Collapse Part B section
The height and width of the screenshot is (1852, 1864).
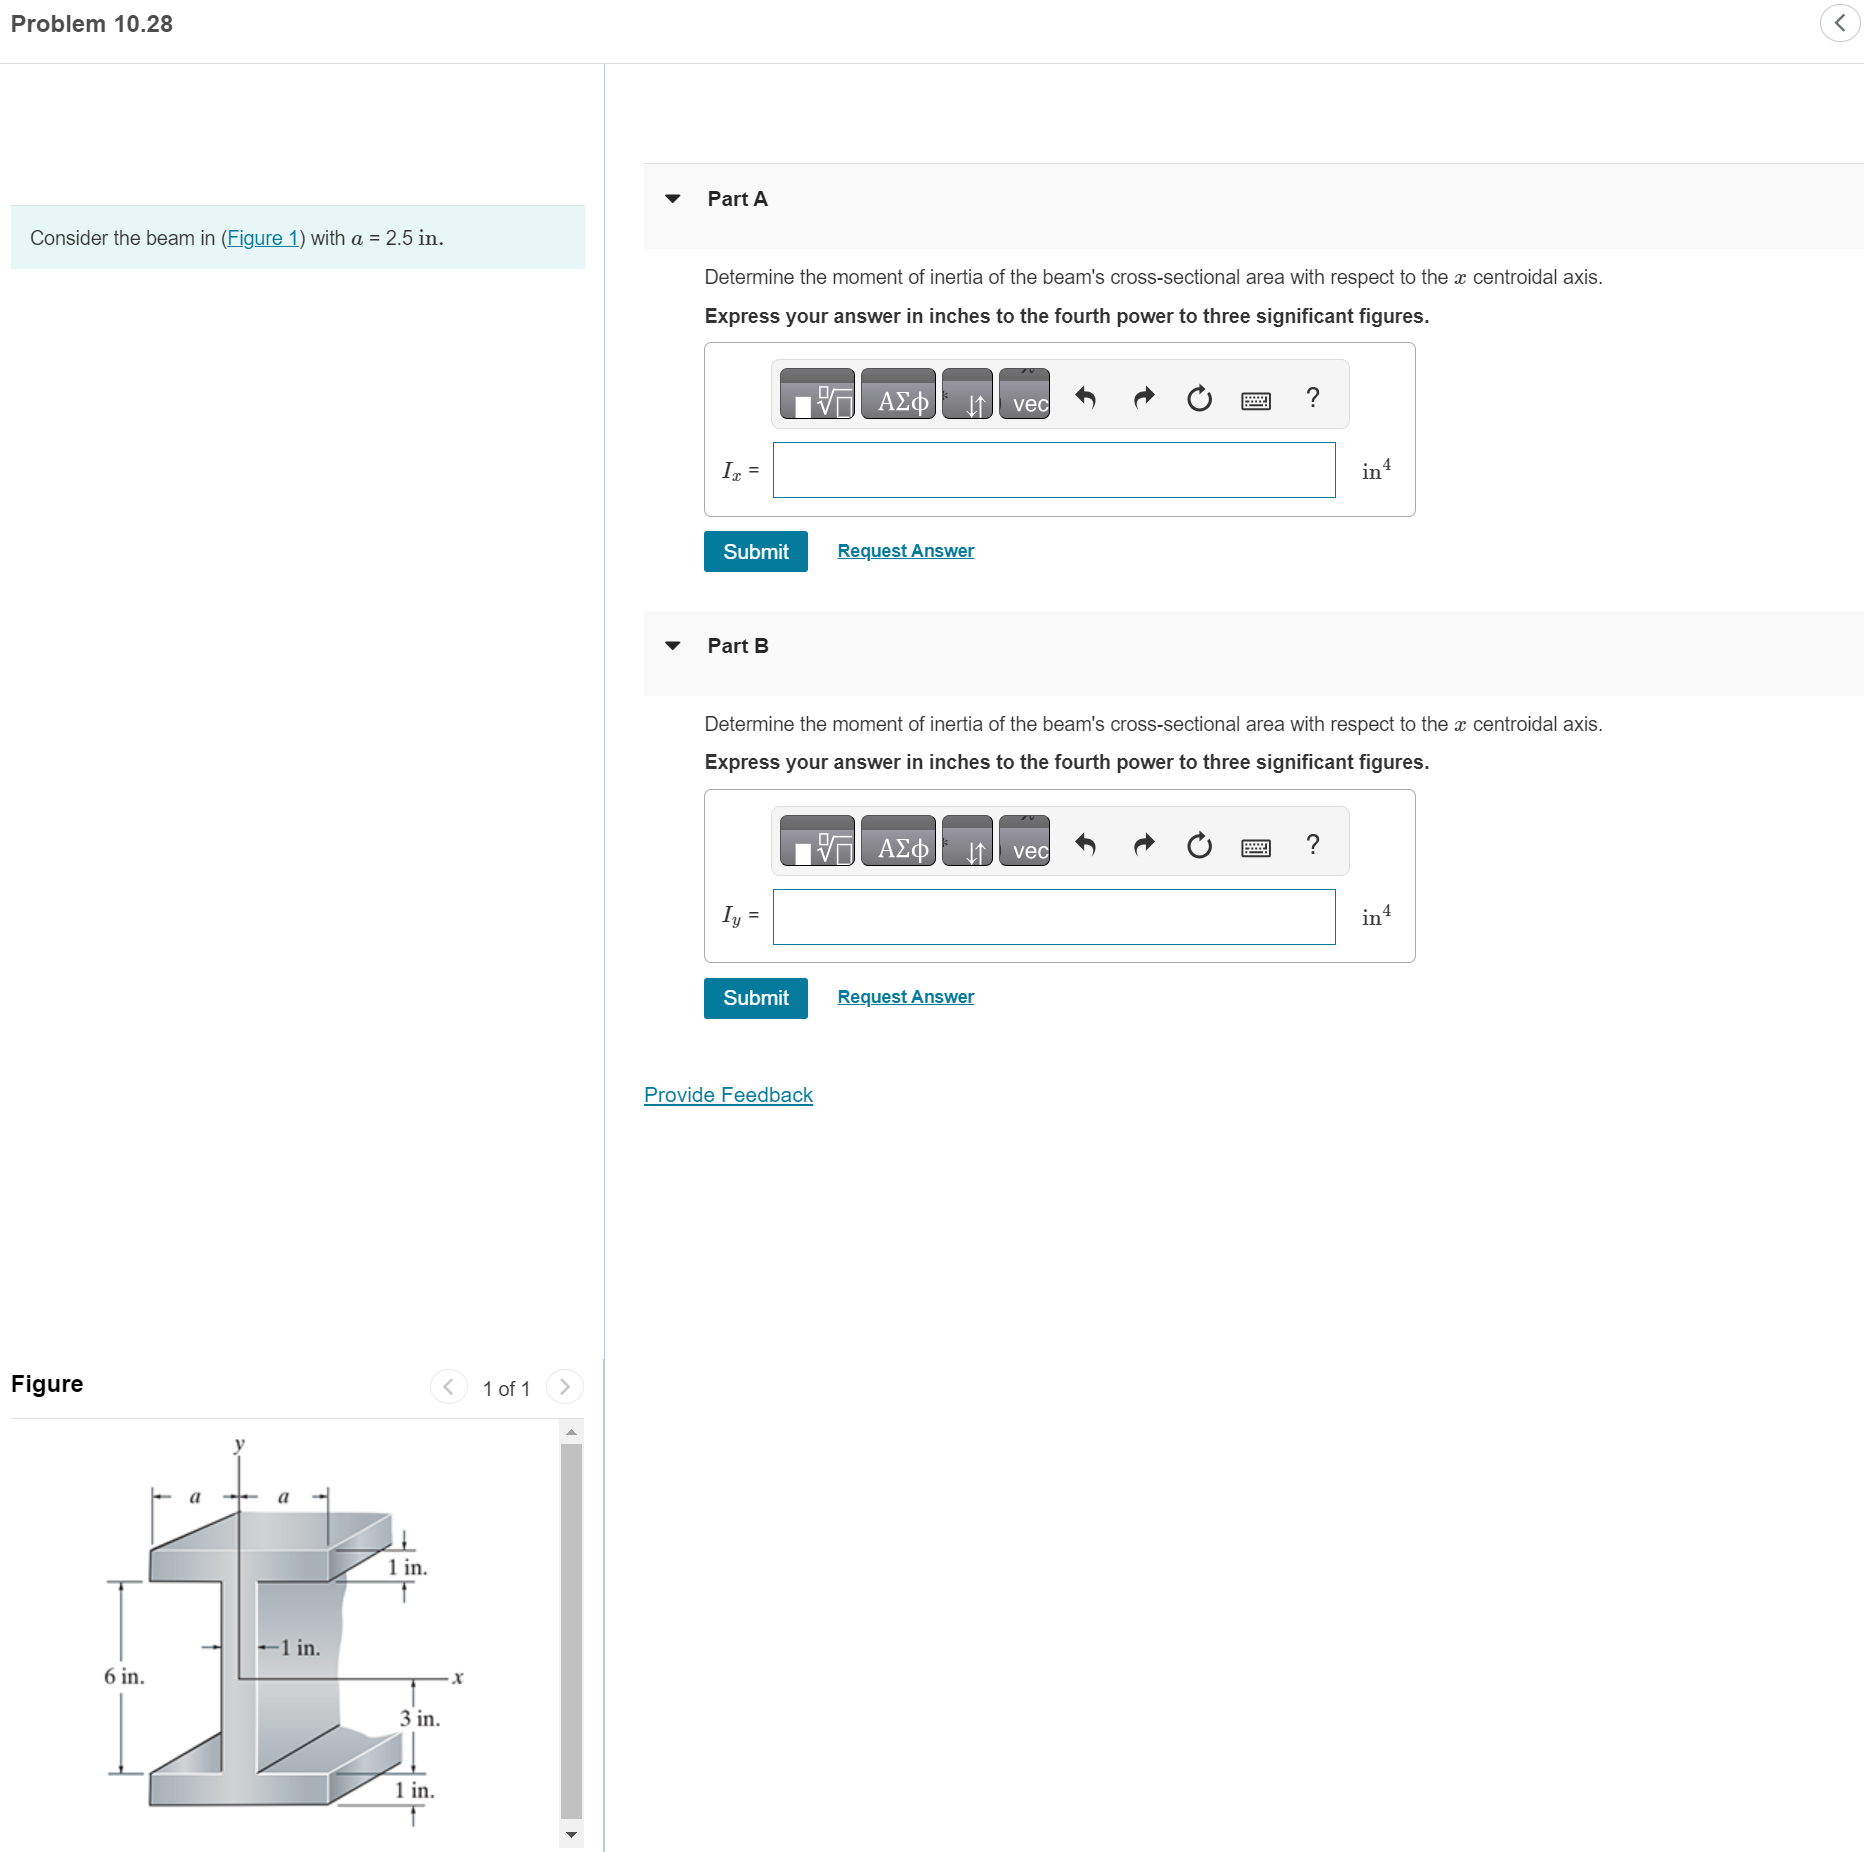click(673, 646)
